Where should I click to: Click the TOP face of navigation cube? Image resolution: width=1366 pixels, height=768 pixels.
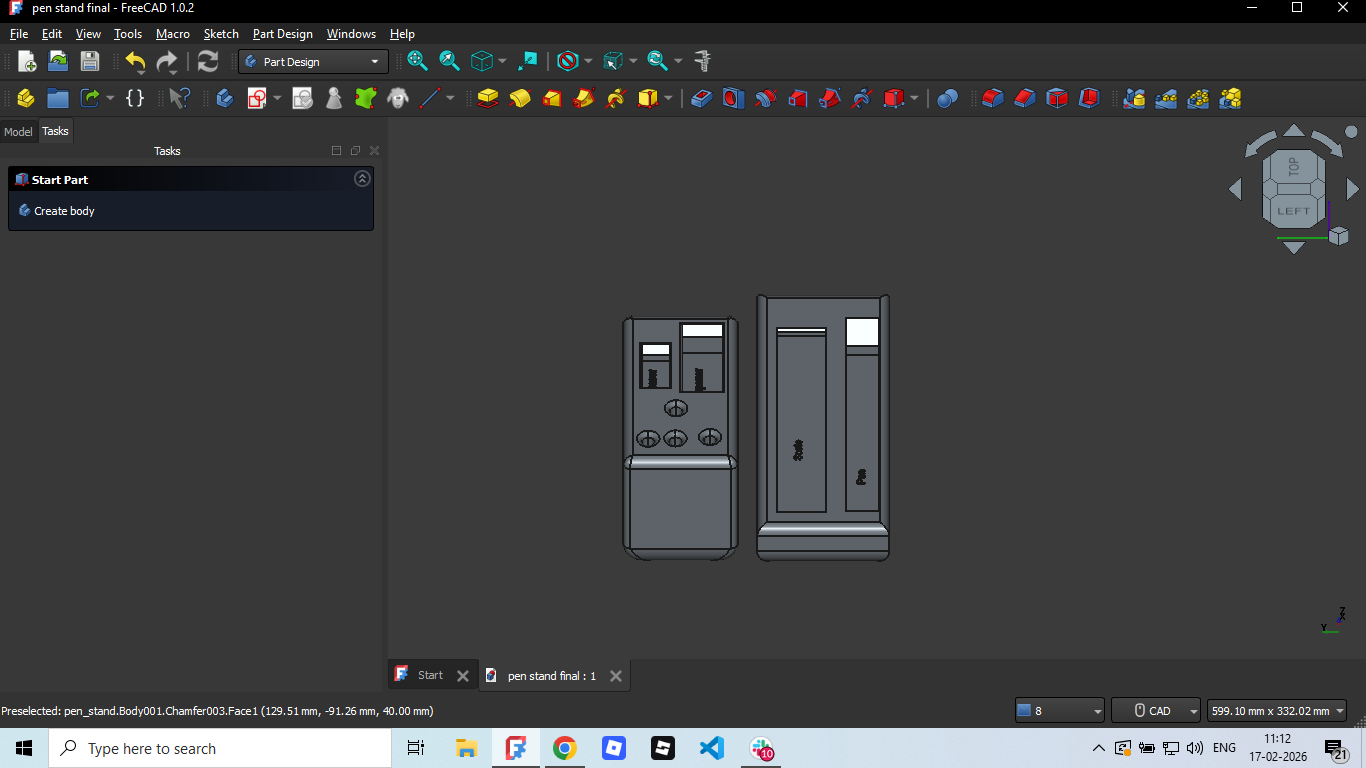click(x=1293, y=167)
